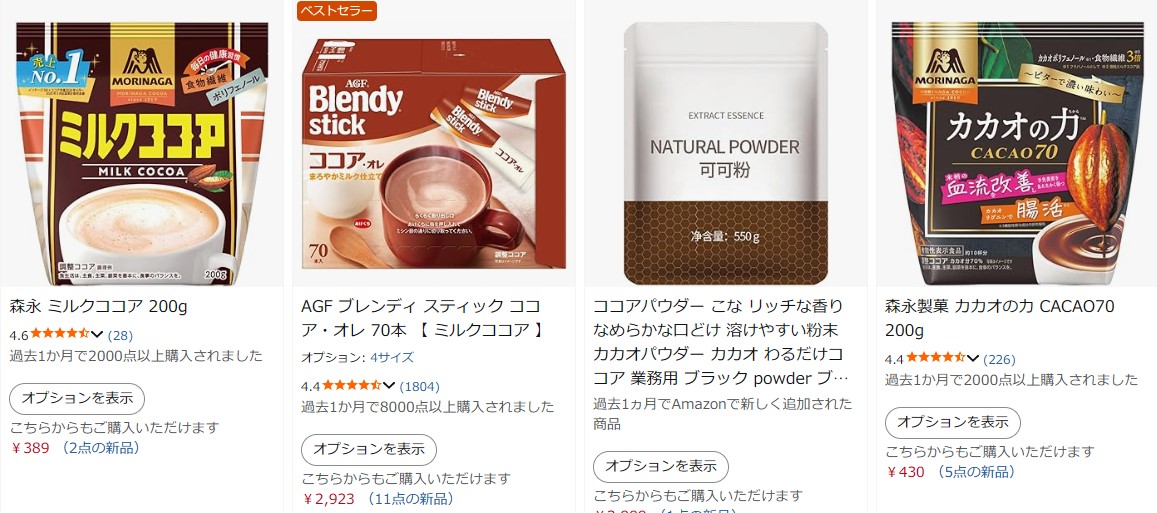Click the ベストセラー badge
The image size is (1157, 513).
337,11
